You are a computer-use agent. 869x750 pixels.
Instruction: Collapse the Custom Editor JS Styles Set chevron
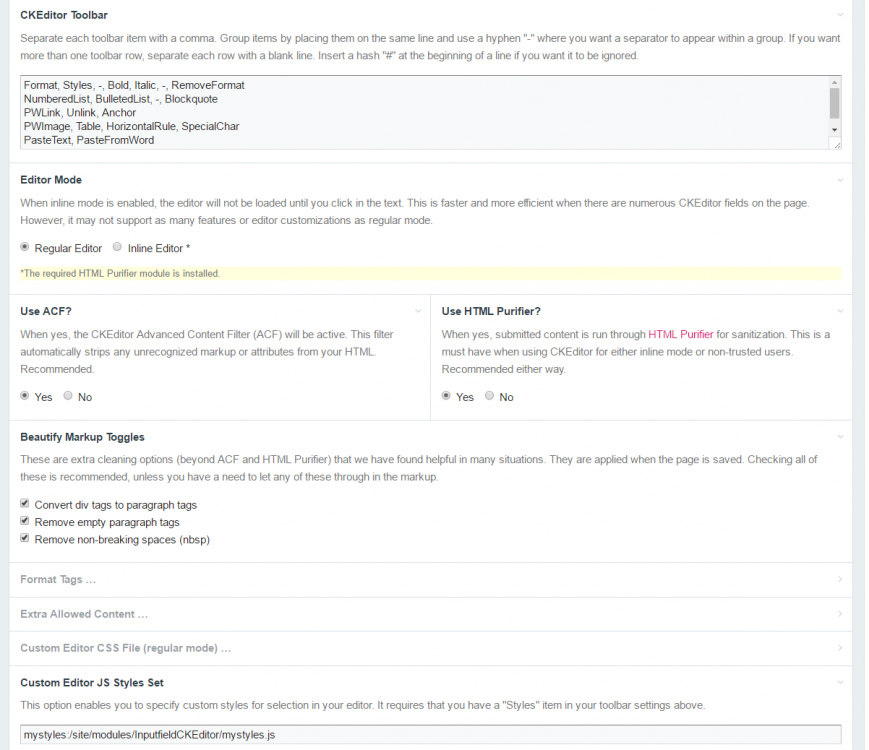pos(839,682)
